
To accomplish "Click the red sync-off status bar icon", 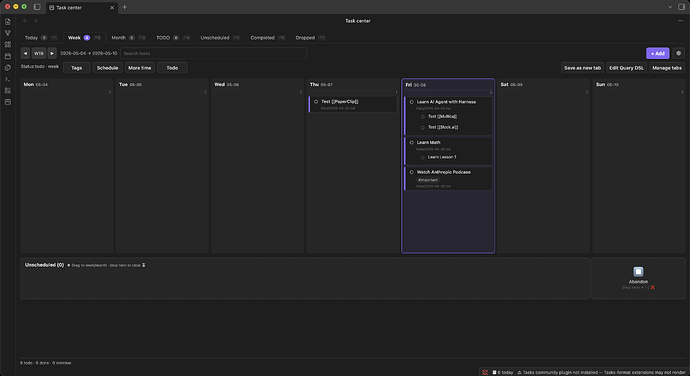I will (x=485, y=372).
